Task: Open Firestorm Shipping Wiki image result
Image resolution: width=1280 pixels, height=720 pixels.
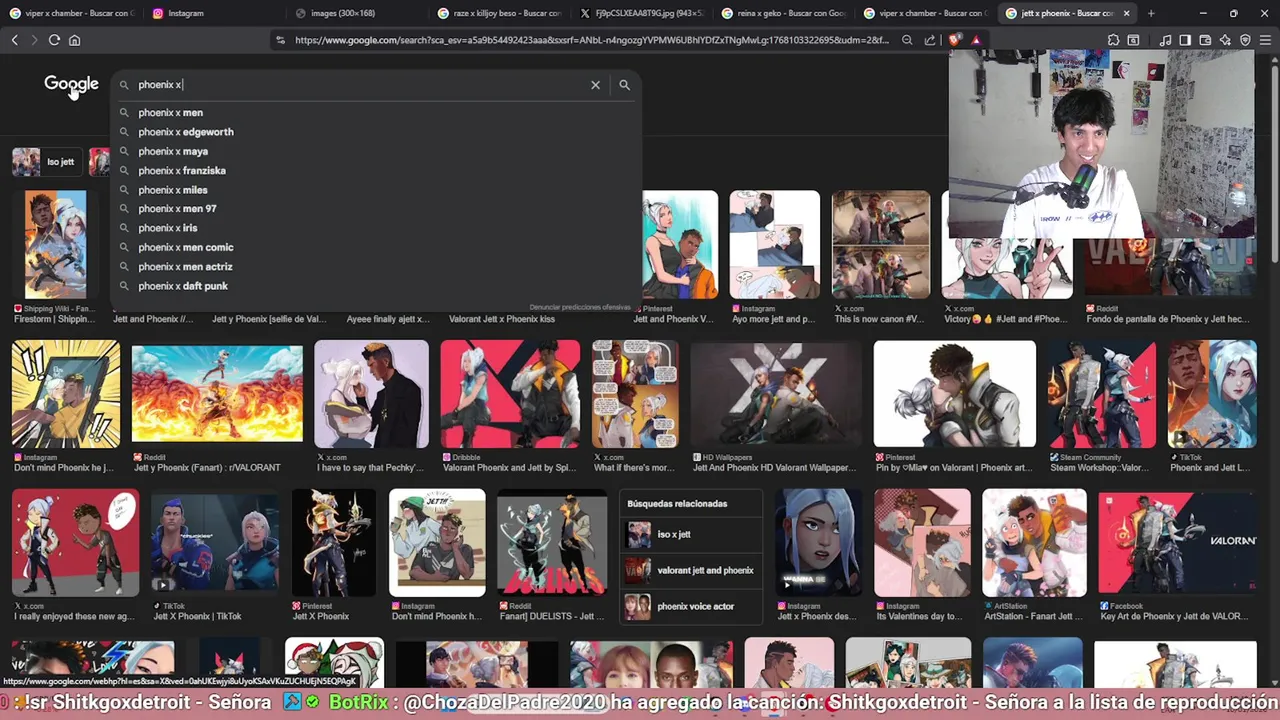Action: pos(55,244)
